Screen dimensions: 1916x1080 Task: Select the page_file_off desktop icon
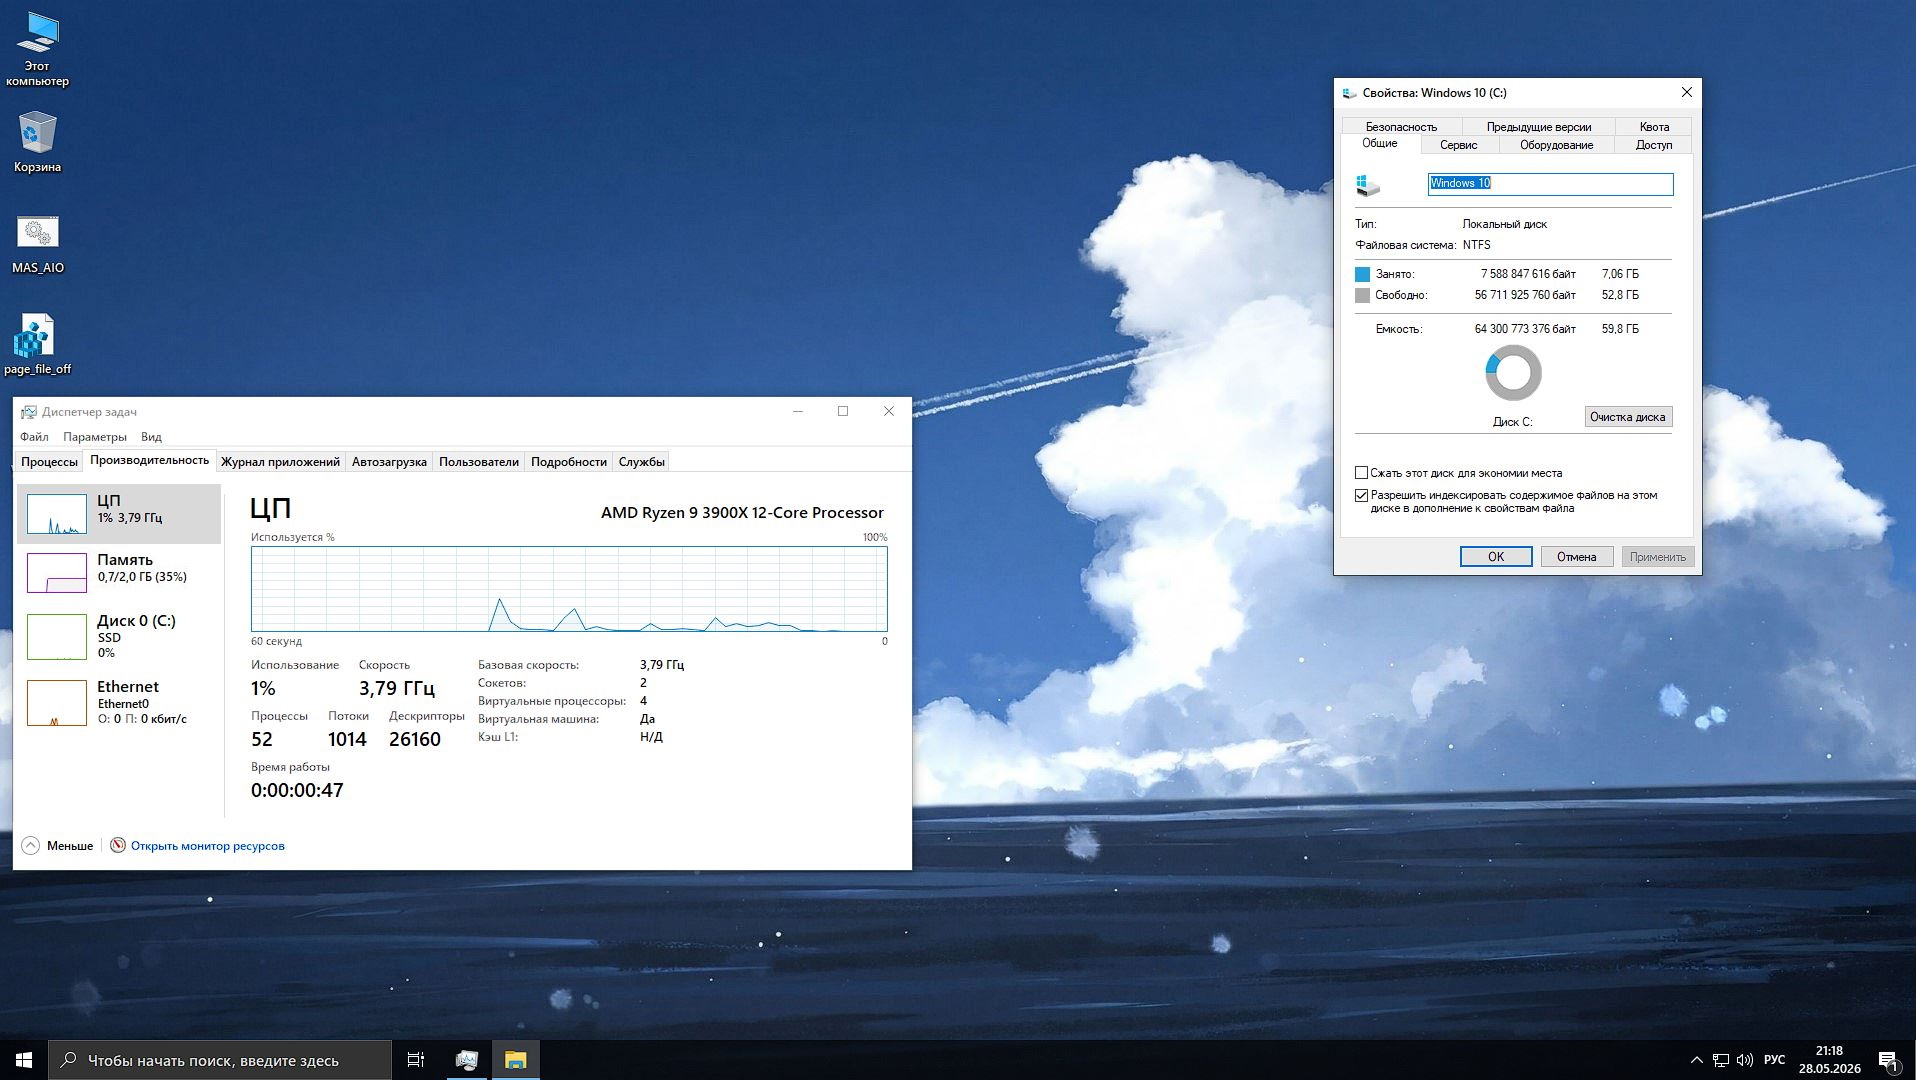[x=37, y=344]
